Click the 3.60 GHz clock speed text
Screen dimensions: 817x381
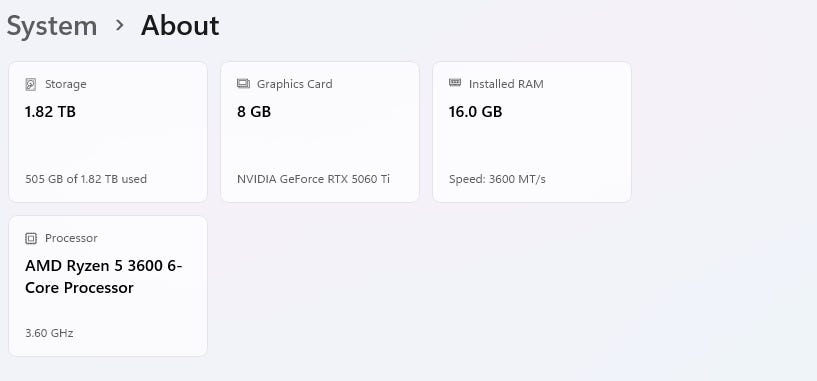click(x=49, y=333)
